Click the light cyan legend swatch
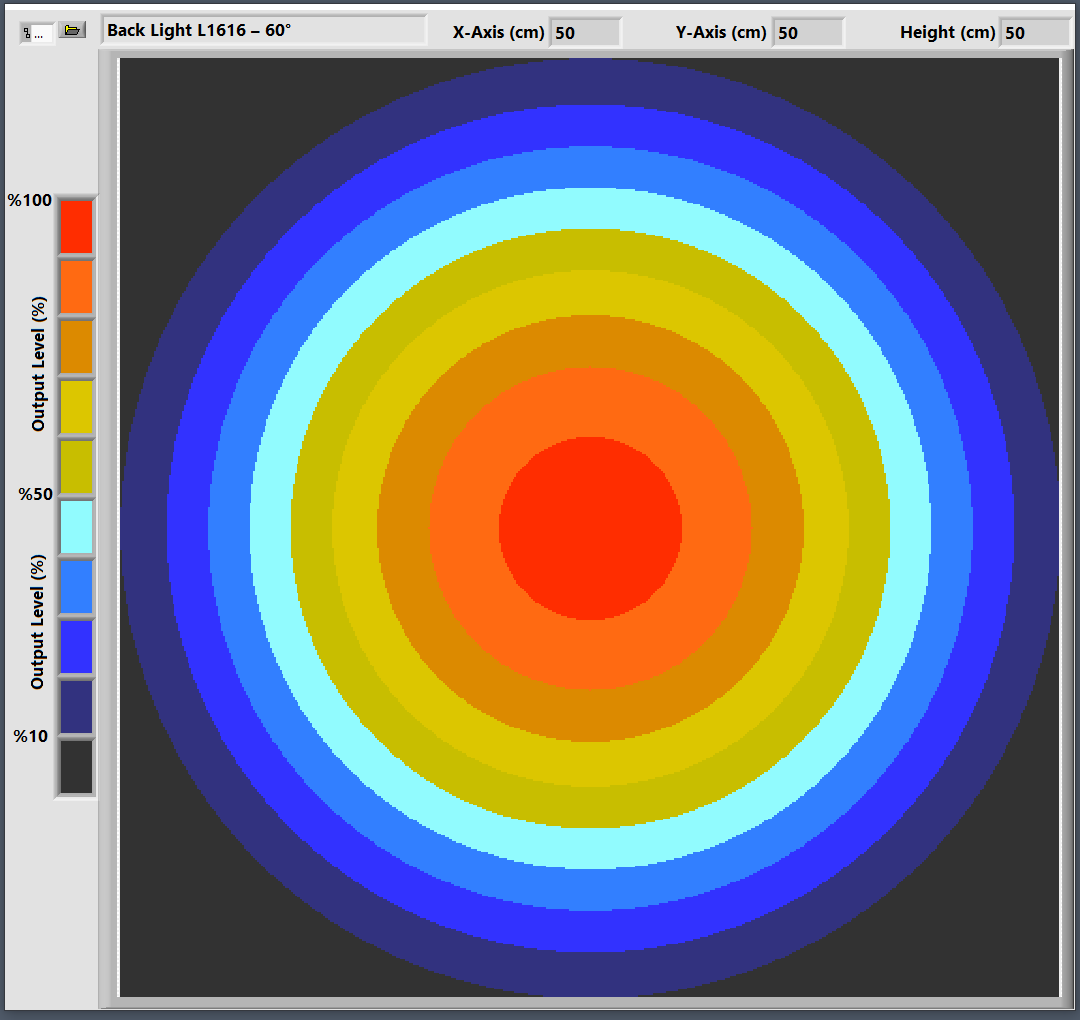The height and width of the screenshot is (1020, 1080). click(76, 527)
